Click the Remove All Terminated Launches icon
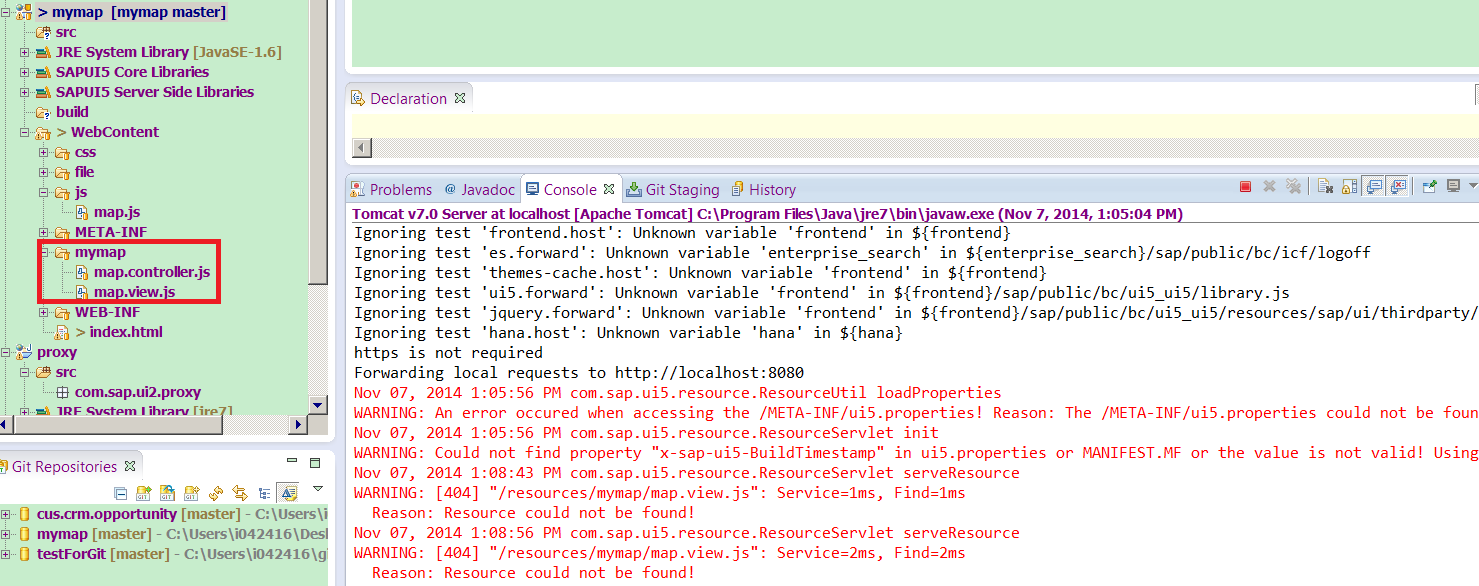 1293,186
